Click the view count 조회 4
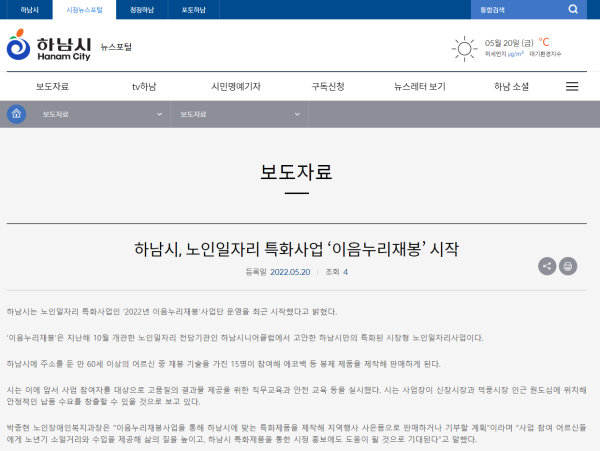Screen dimensions: 600x451 tap(336, 272)
